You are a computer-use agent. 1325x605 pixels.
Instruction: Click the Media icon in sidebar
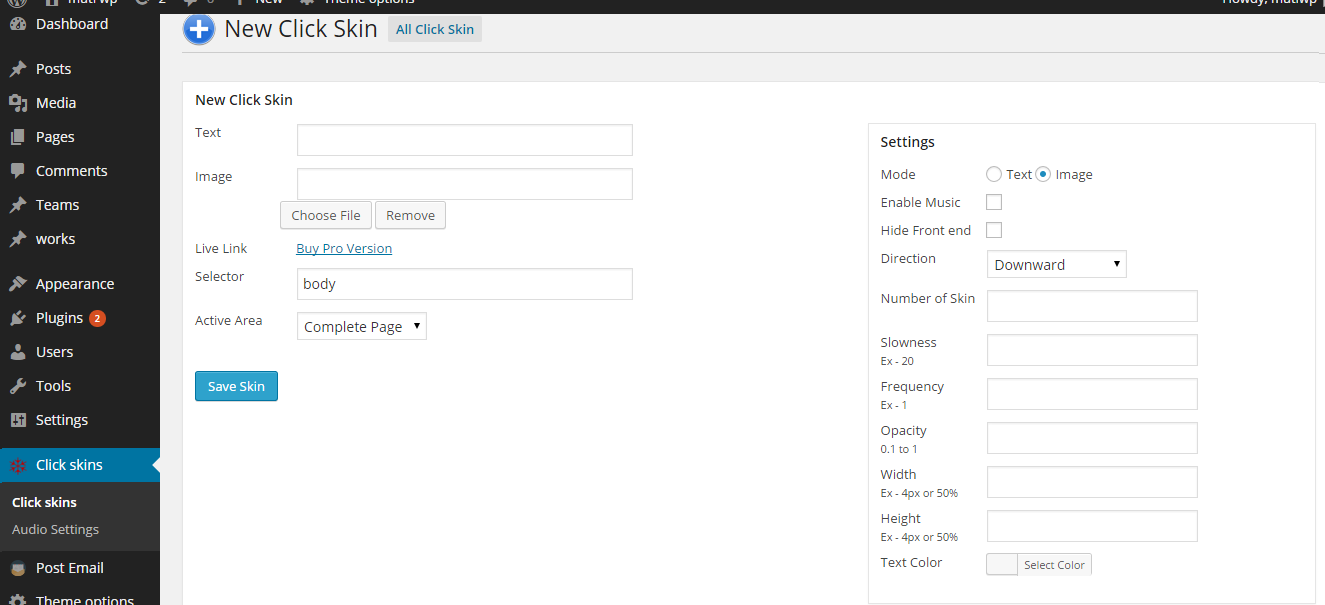tap(17, 103)
